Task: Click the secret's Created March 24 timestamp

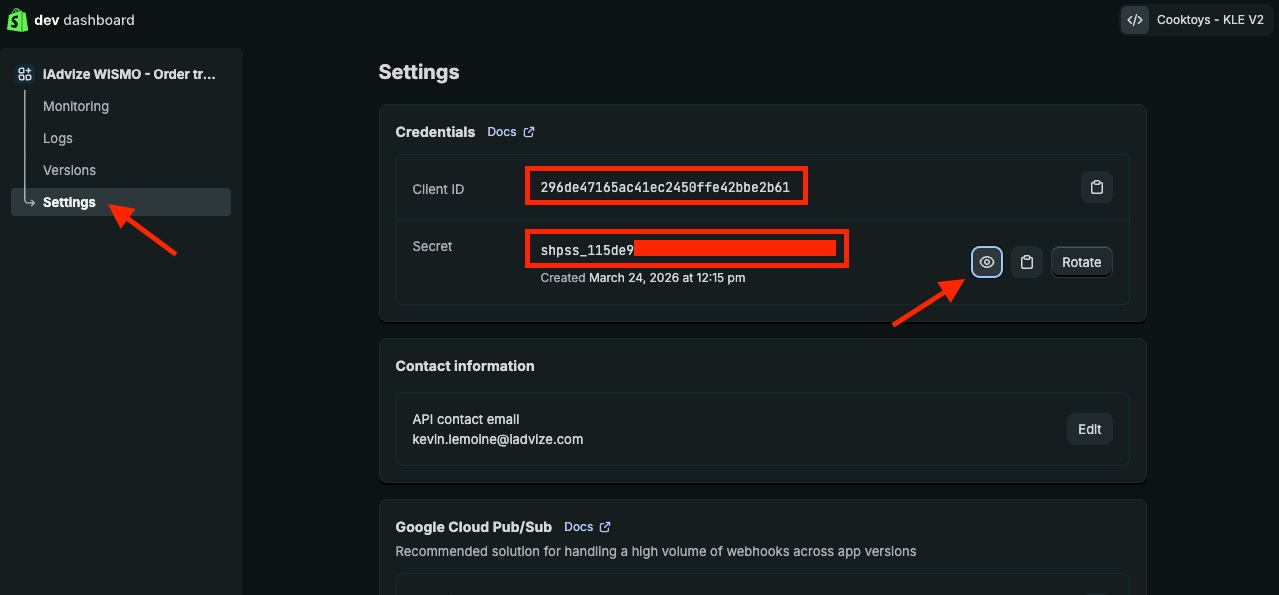Action: pyautogui.click(x=642, y=278)
